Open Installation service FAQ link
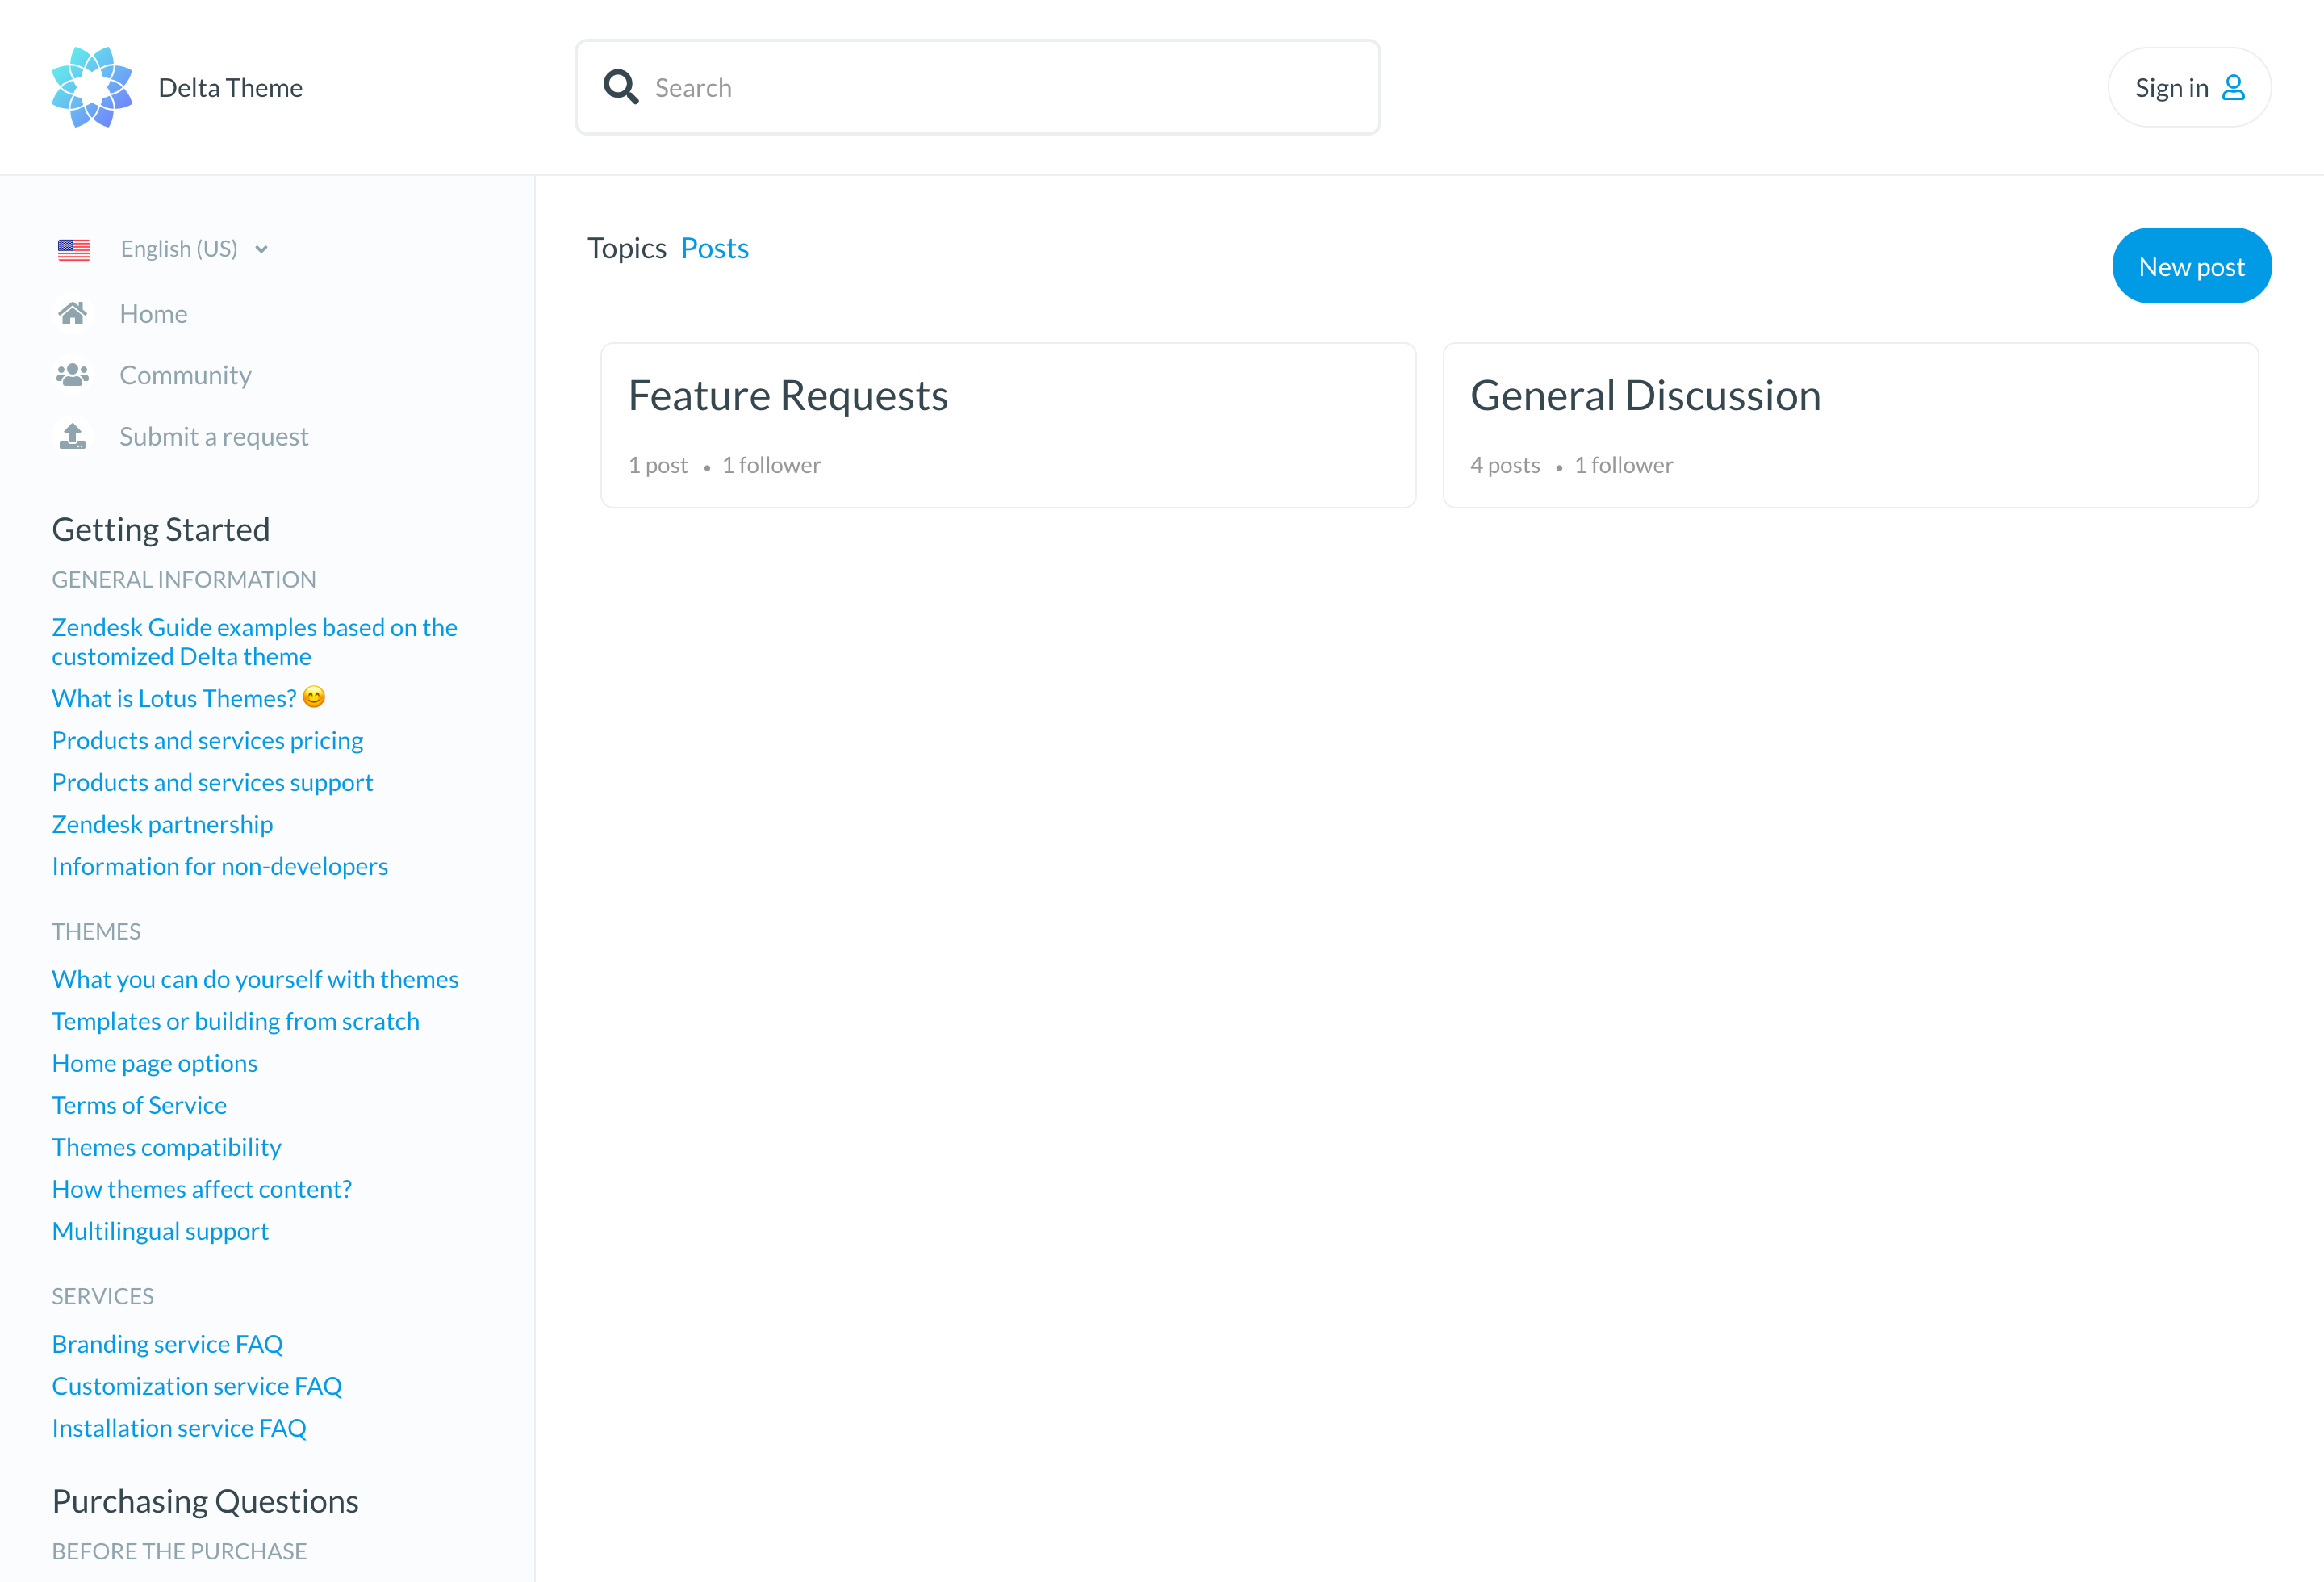This screenshot has width=2324, height=1582. pos(179,1428)
